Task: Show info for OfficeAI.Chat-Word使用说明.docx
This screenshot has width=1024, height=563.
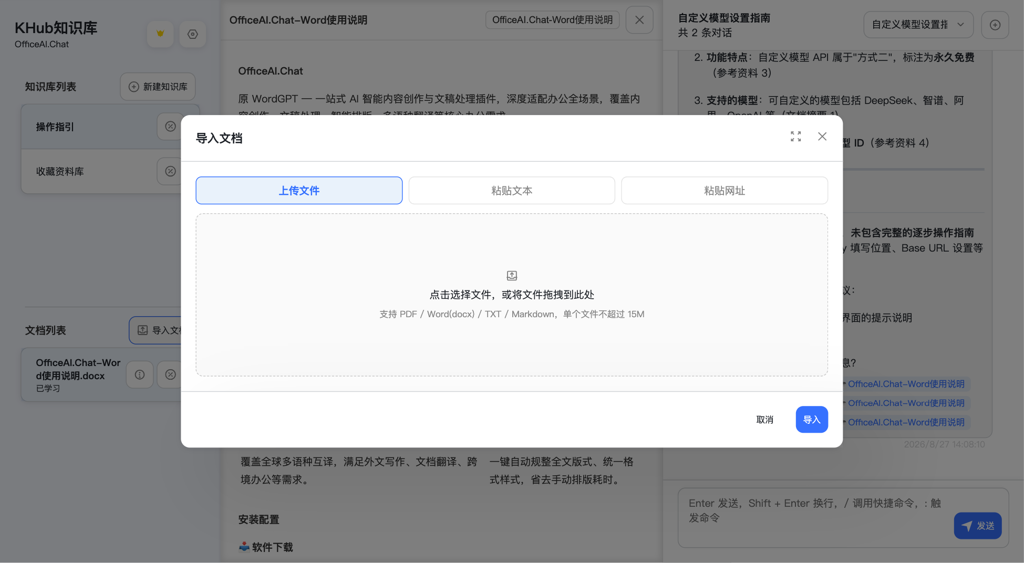Action: pyautogui.click(x=140, y=374)
